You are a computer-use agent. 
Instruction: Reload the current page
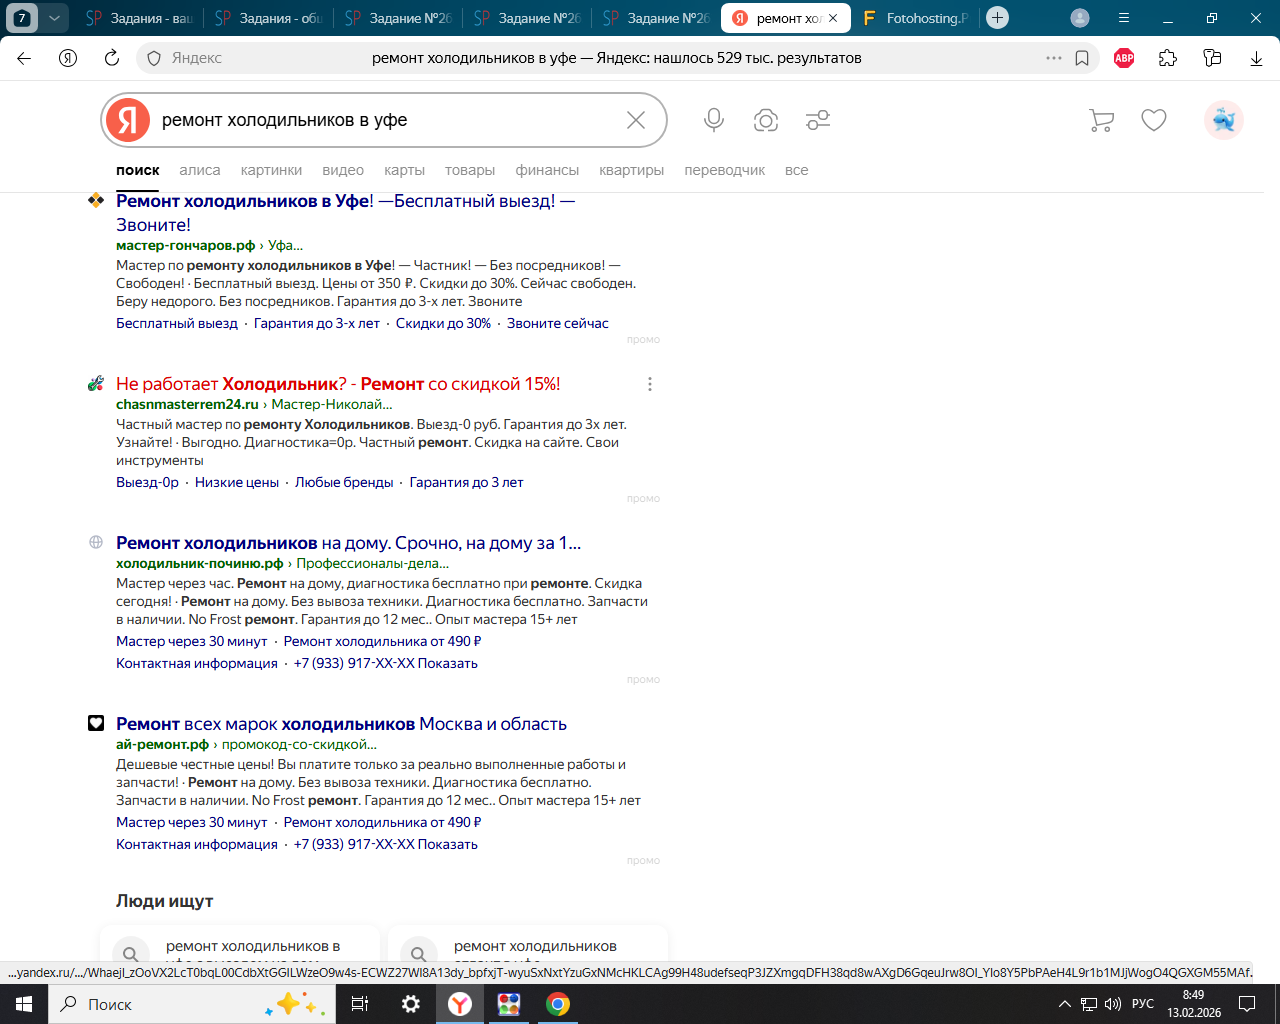click(x=112, y=58)
